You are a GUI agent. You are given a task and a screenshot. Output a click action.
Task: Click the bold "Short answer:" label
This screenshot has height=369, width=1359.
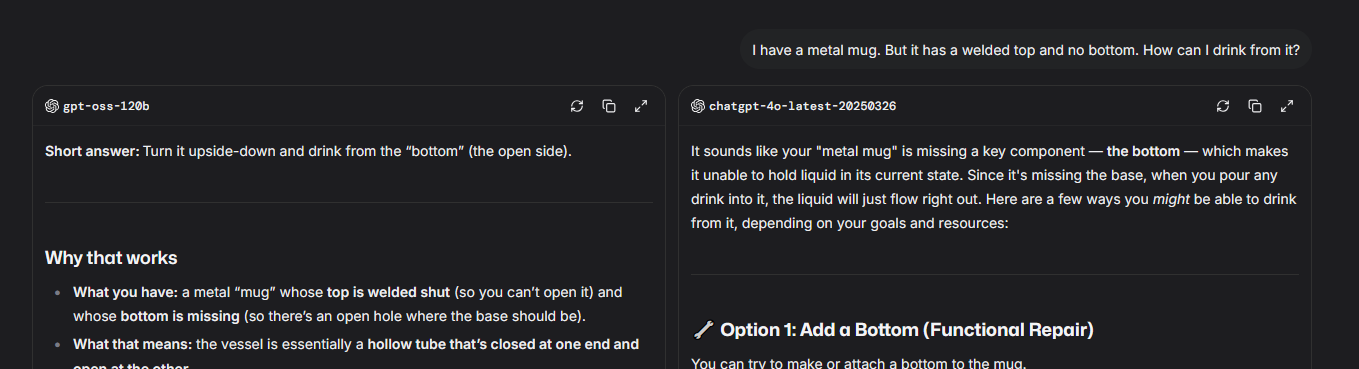tap(92, 151)
